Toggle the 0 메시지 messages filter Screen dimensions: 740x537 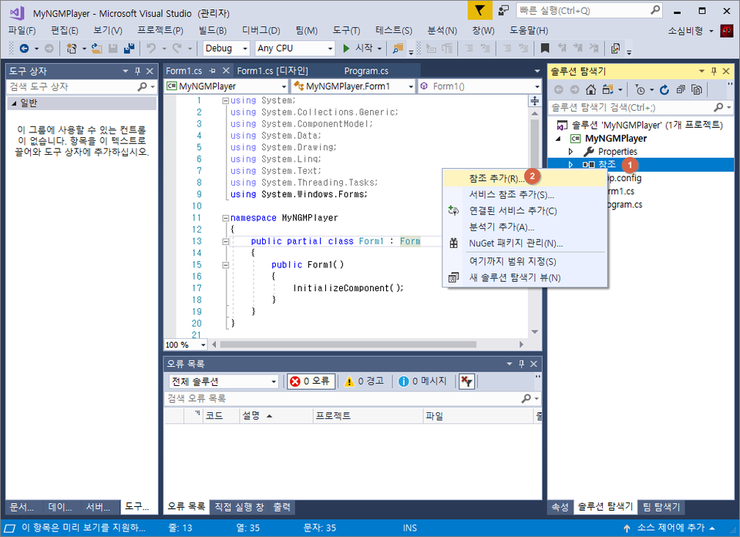pos(422,381)
